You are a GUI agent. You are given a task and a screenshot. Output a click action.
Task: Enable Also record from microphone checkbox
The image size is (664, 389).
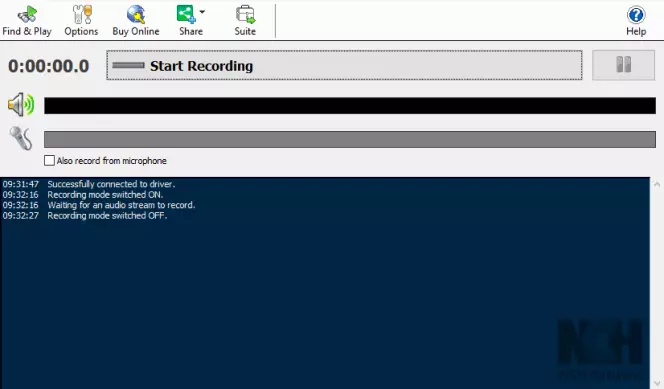pyautogui.click(x=50, y=160)
